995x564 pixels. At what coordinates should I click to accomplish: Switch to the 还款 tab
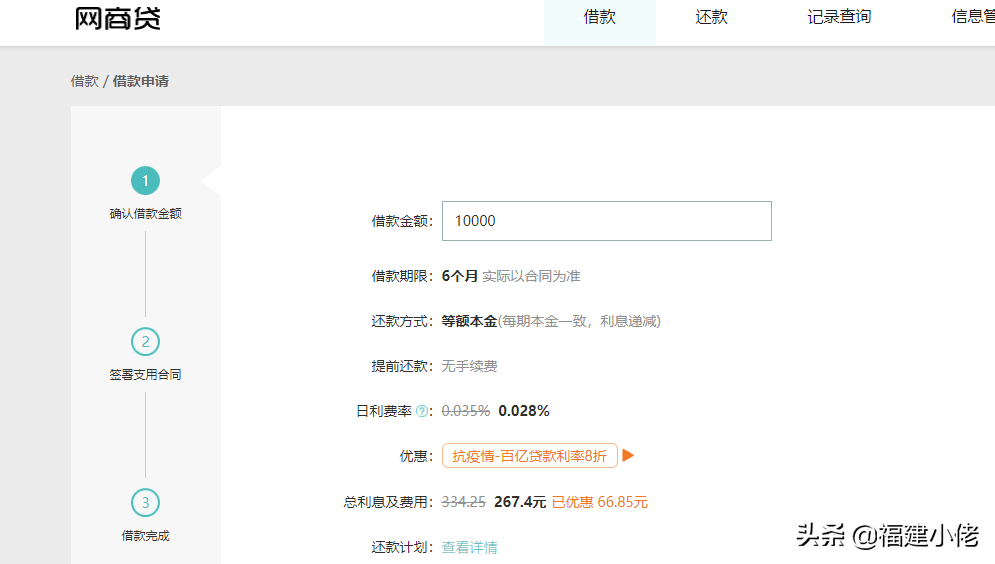711,17
